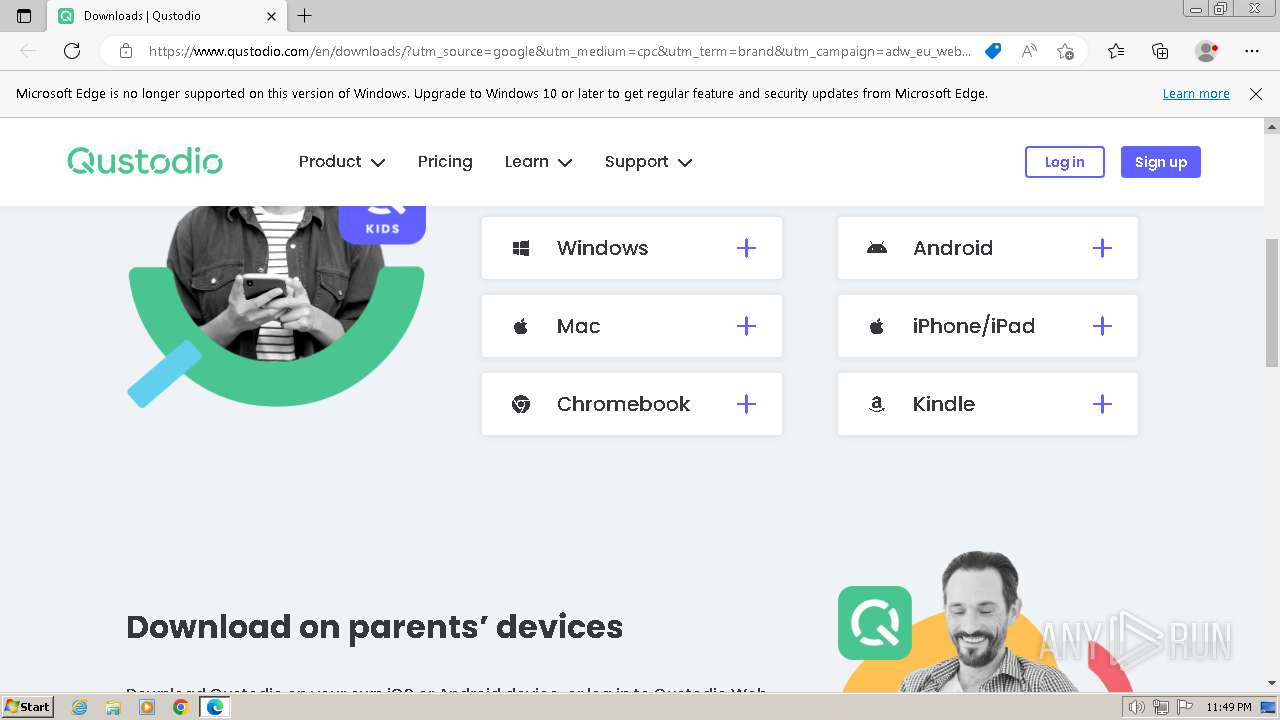This screenshot has height=720, width=1280.
Task: Open the Favorites list icon
Action: pos(1116,51)
